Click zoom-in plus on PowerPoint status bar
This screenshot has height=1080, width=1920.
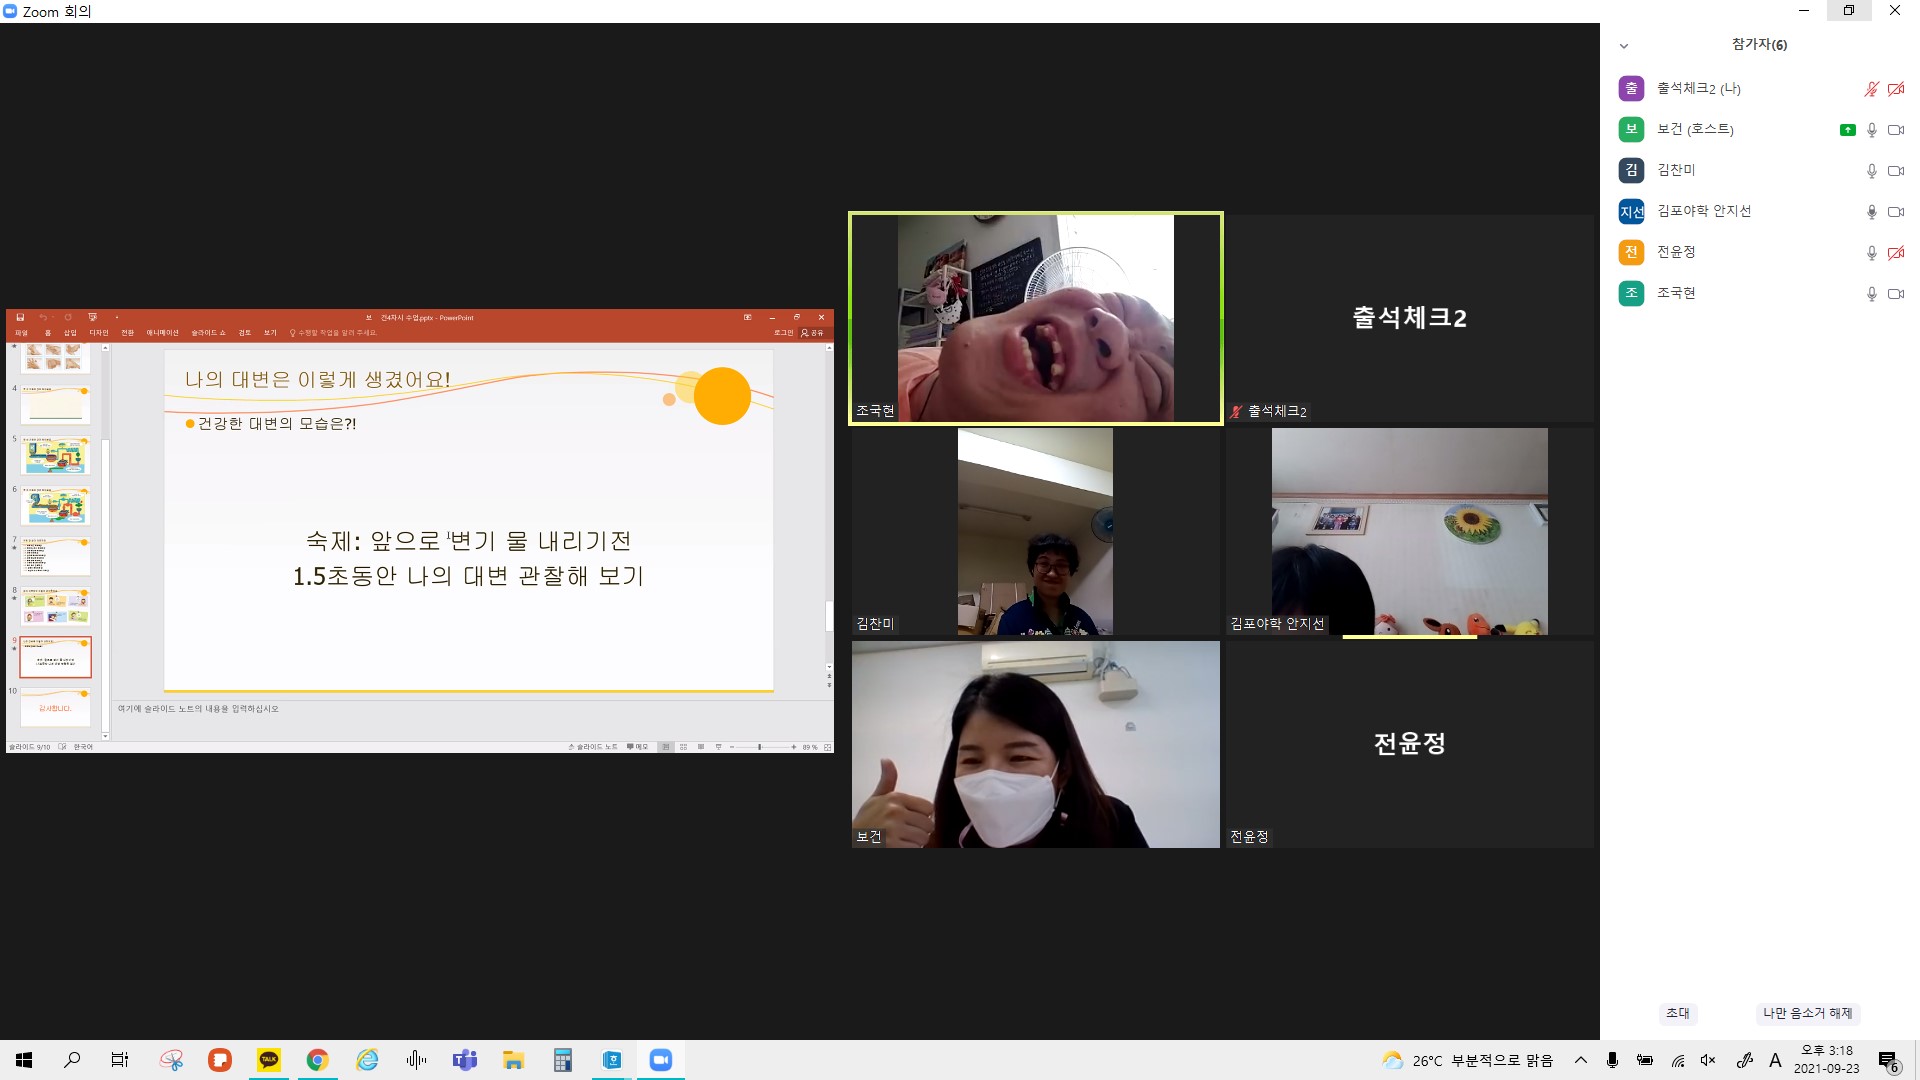[x=794, y=747]
